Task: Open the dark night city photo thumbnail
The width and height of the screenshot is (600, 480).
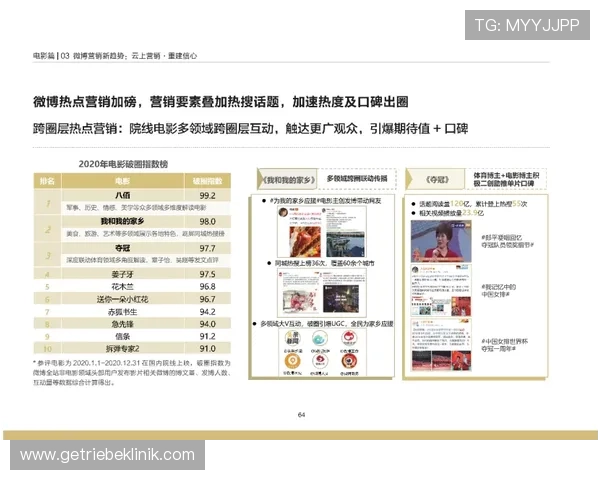Action: click(x=341, y=299)
